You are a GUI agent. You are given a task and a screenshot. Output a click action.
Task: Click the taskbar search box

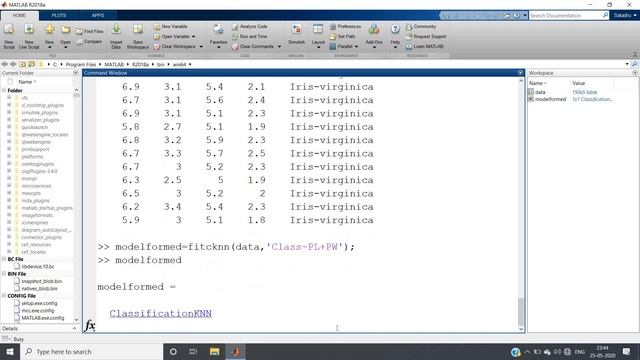click(91, 351)
